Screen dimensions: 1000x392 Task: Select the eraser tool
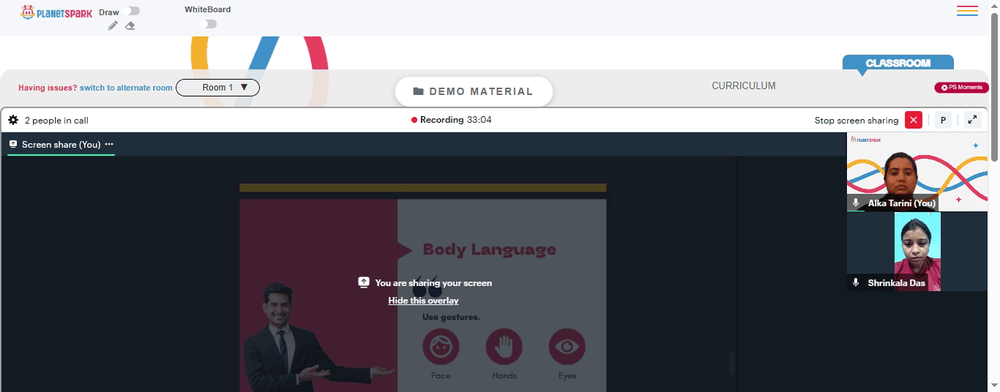[130, 25]
